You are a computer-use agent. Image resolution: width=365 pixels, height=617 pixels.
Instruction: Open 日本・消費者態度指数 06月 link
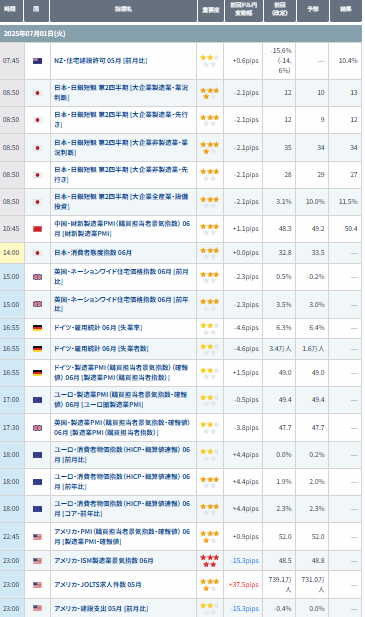point(93,253)
